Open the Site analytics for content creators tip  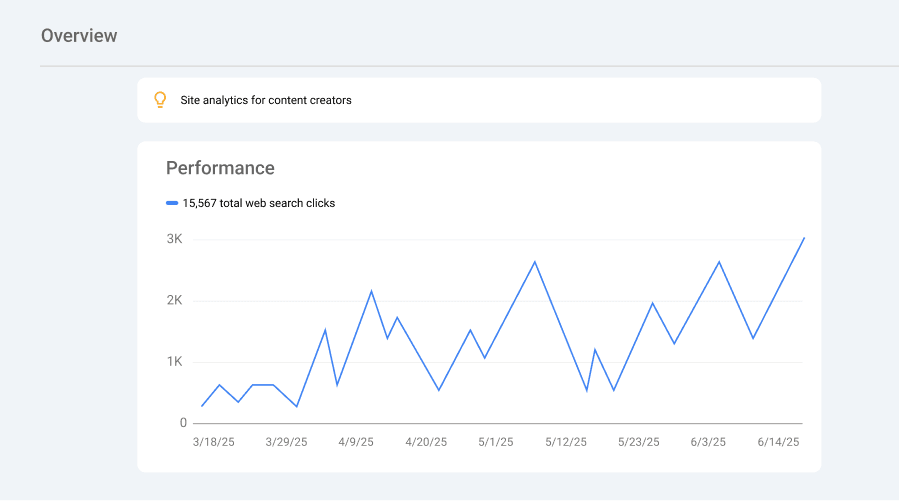[x=265, y=100]
